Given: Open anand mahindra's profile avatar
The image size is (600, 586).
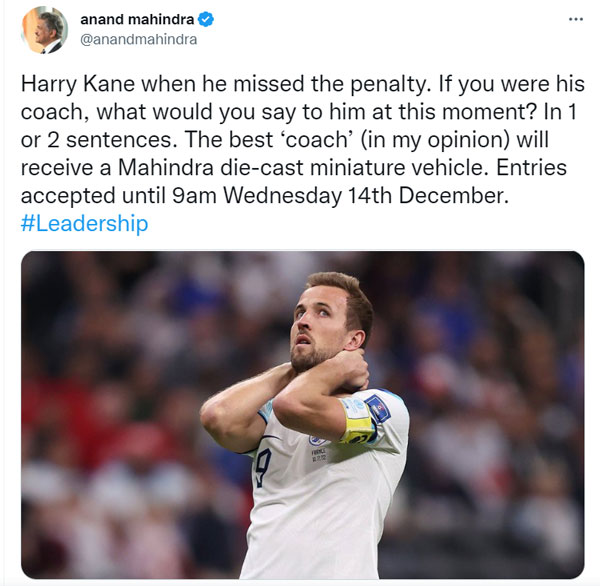Looking at the screenshot, I should click(44, 29).
